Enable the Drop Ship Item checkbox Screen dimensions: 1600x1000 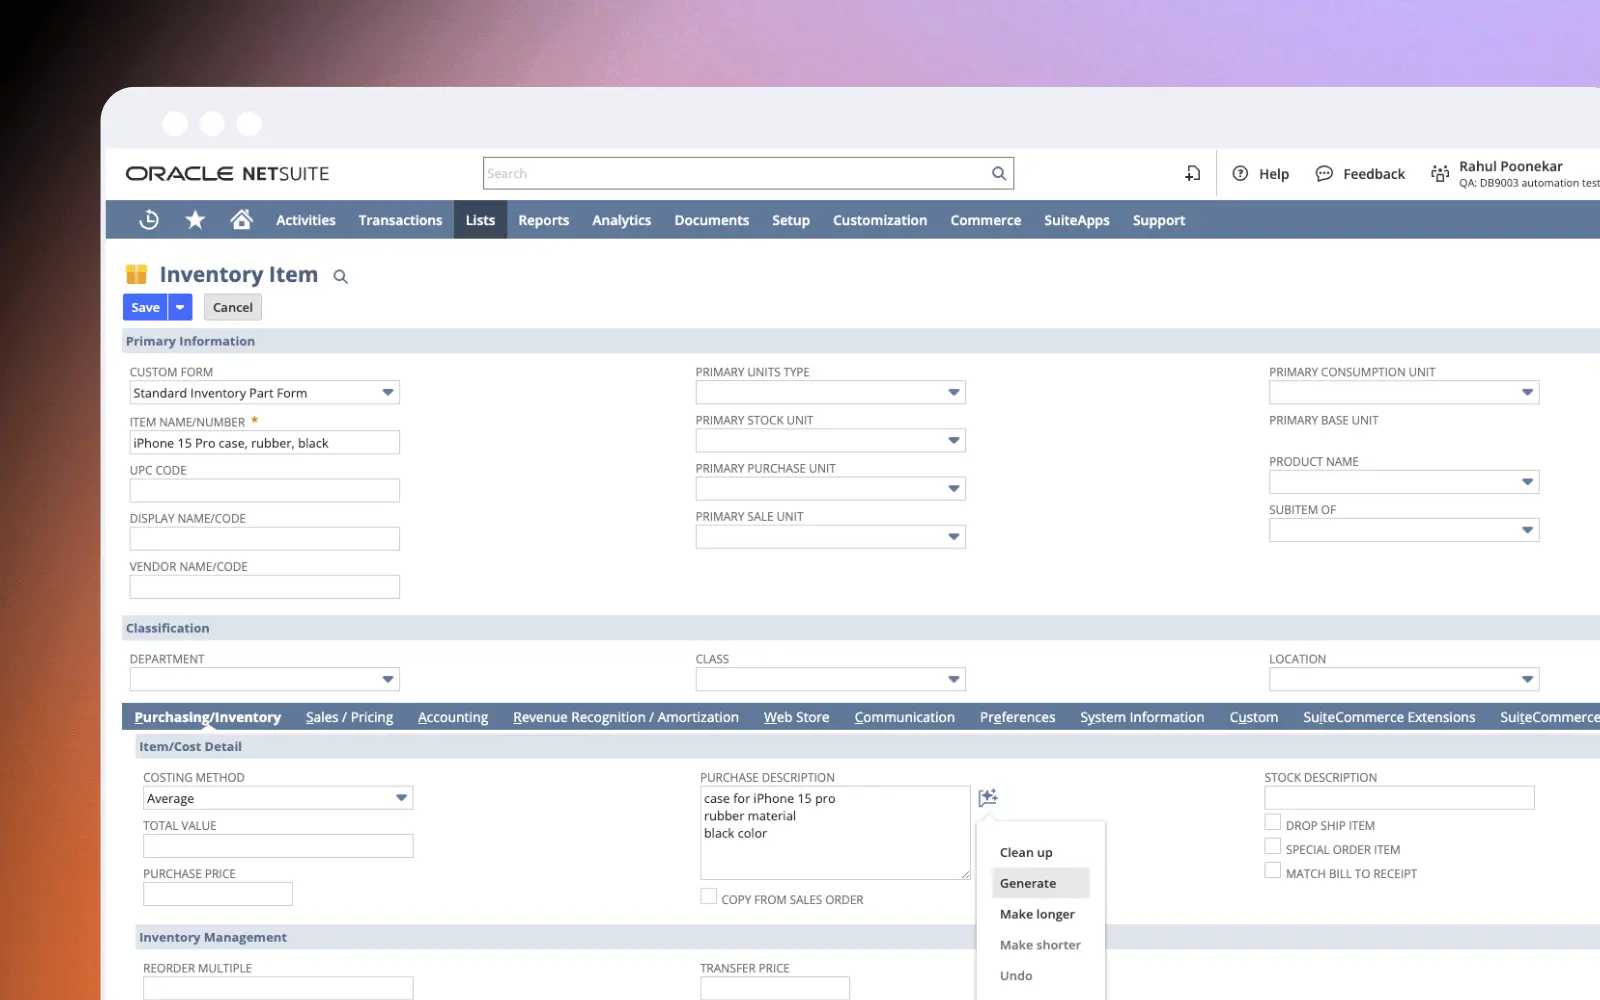point(1272,822)
